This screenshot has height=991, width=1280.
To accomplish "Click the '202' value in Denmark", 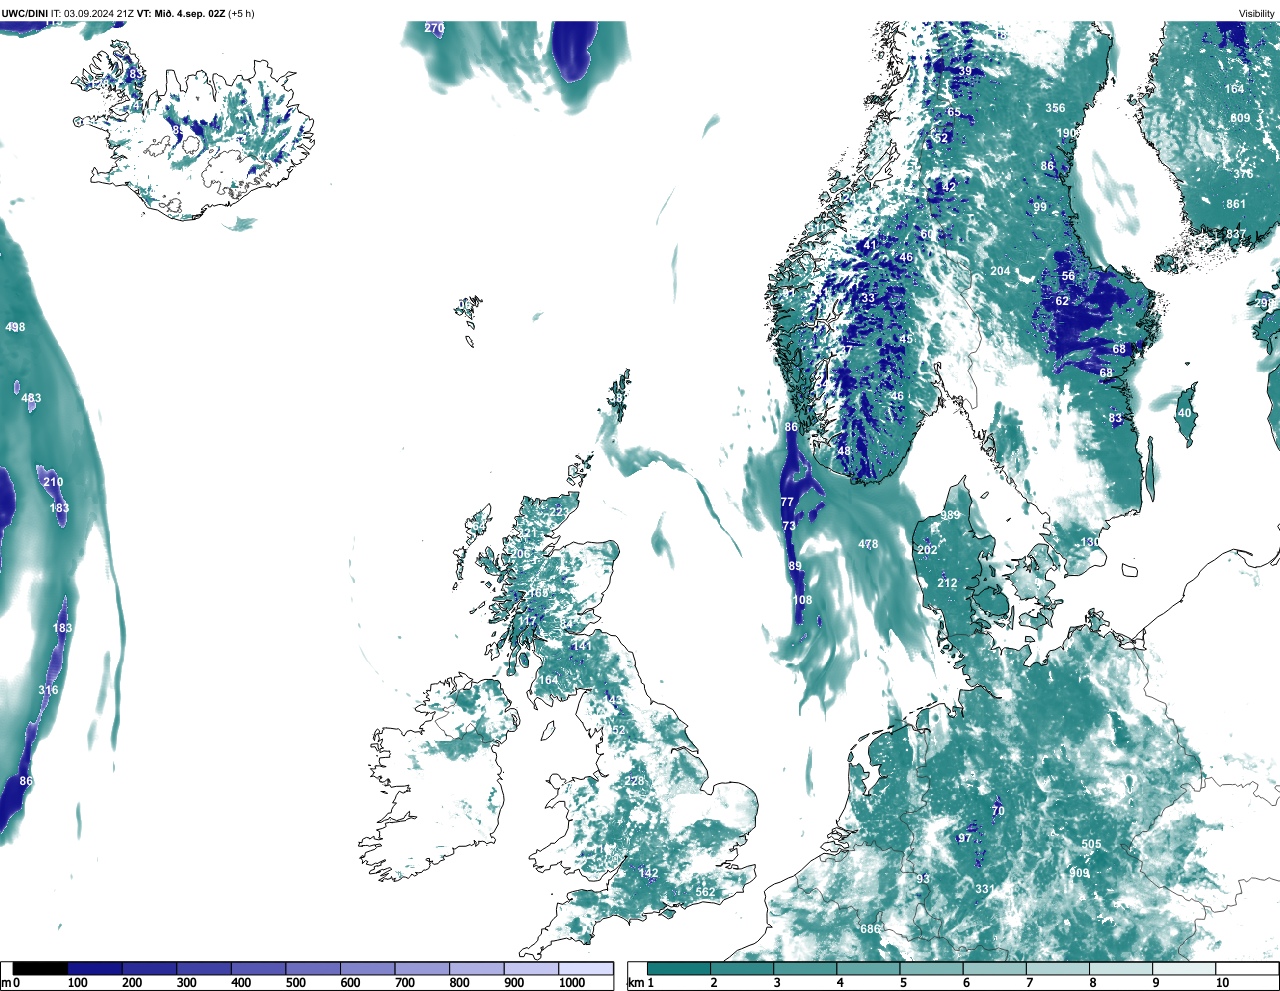I will (x=927, y=550).
